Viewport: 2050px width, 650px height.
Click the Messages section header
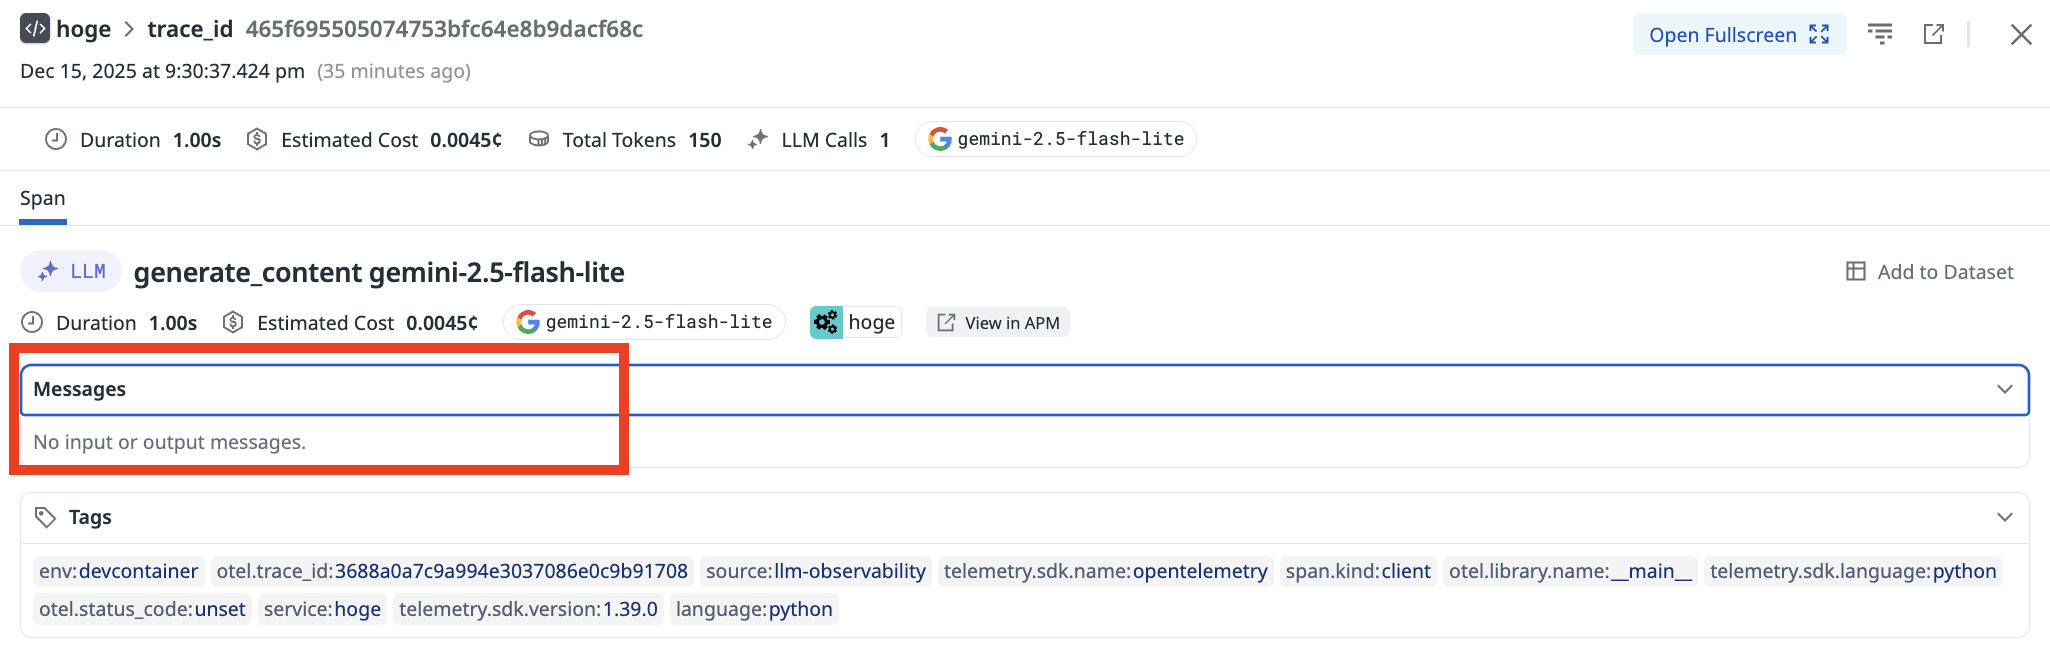pos(80,389)
